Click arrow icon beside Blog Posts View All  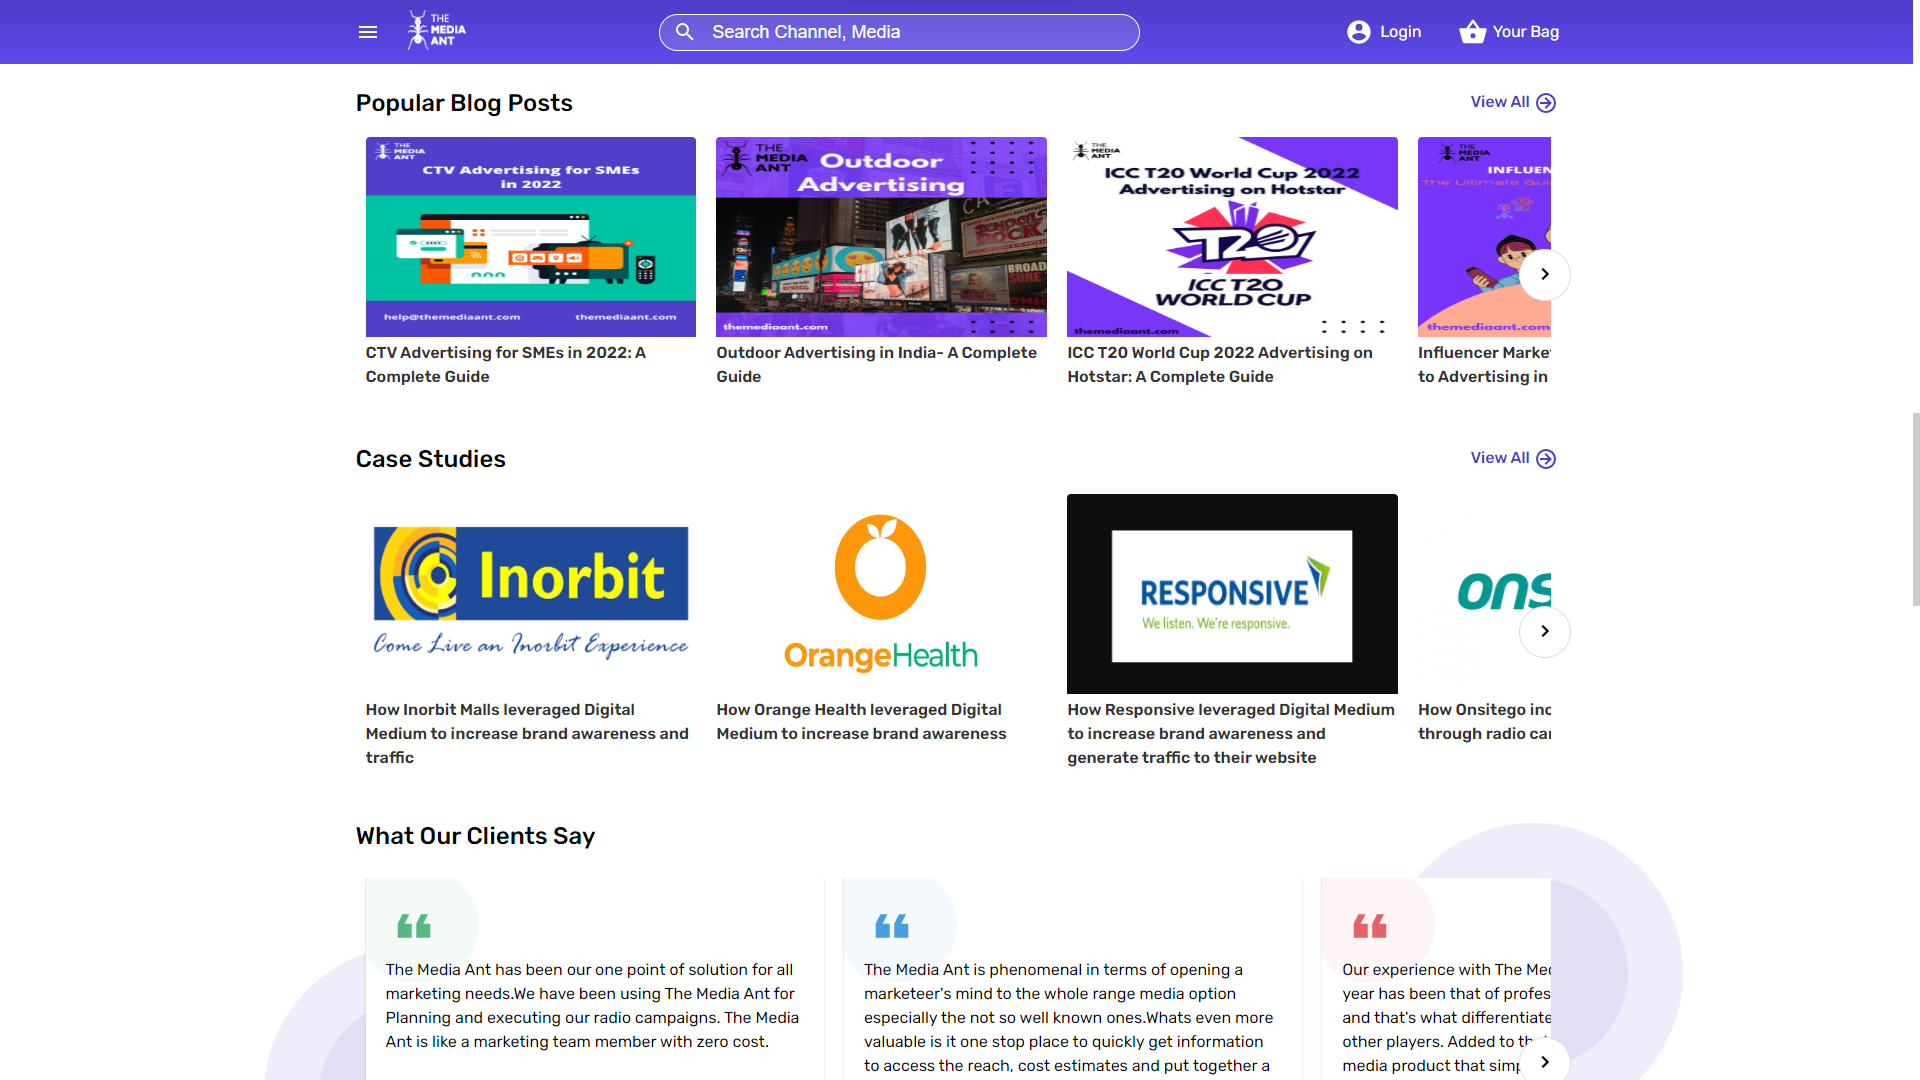pos(1546,103)
